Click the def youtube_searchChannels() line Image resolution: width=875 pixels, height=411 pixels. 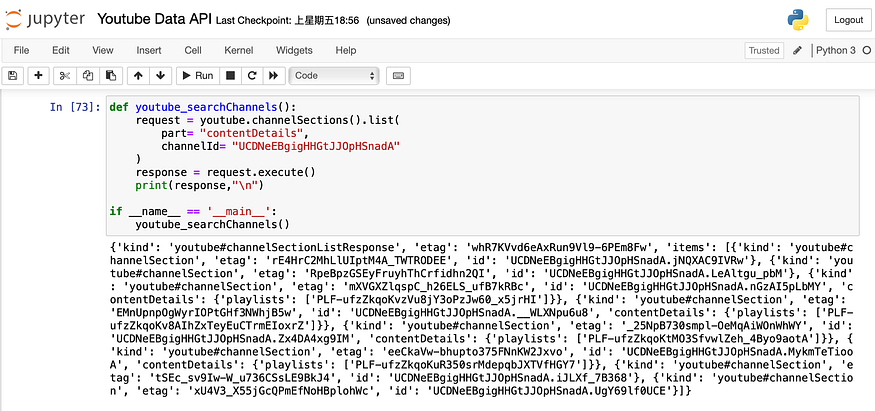coord(203,107)
